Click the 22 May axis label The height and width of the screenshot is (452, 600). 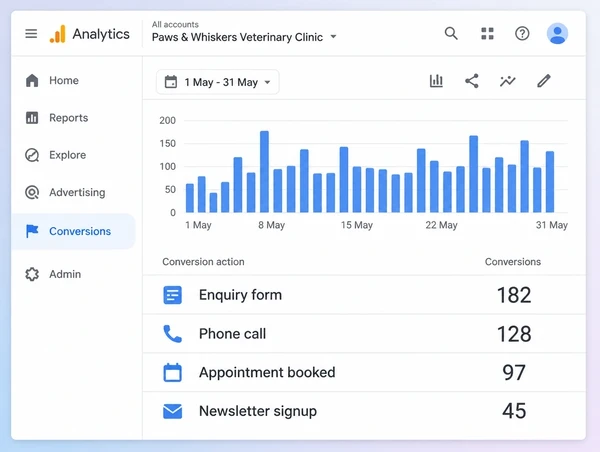pos(441,225)
